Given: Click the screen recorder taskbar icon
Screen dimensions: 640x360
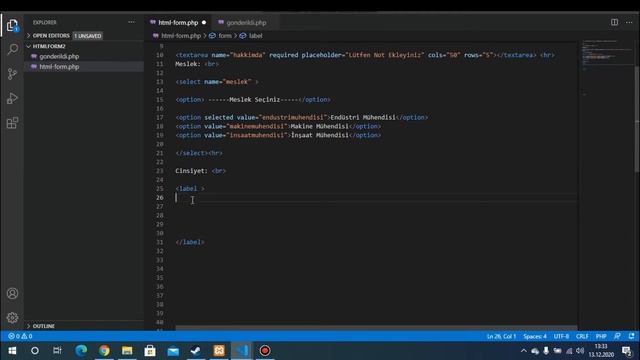Looking at the screenshot, I should (x=265, y=351).
